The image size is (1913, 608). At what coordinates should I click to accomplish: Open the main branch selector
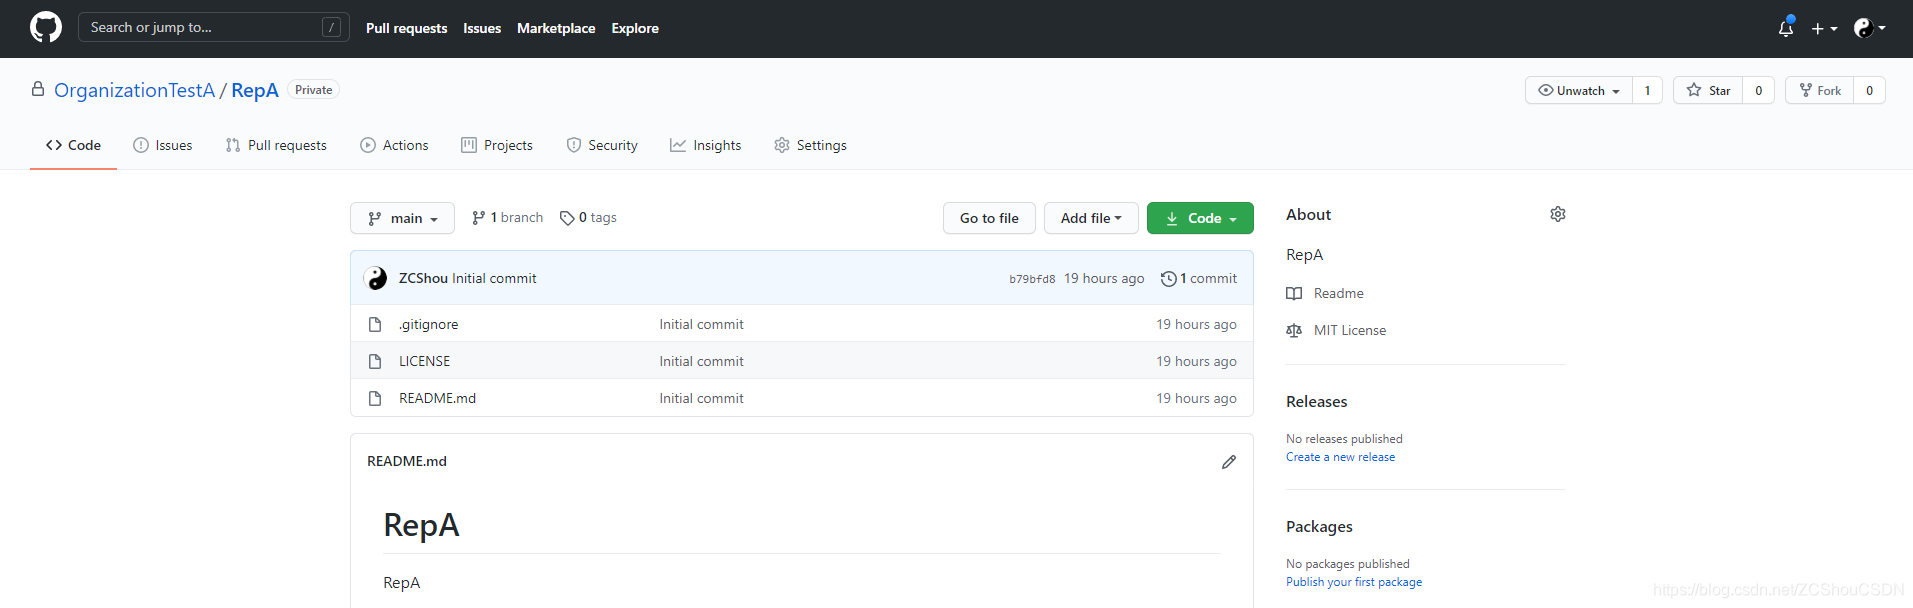coord(402,218)
